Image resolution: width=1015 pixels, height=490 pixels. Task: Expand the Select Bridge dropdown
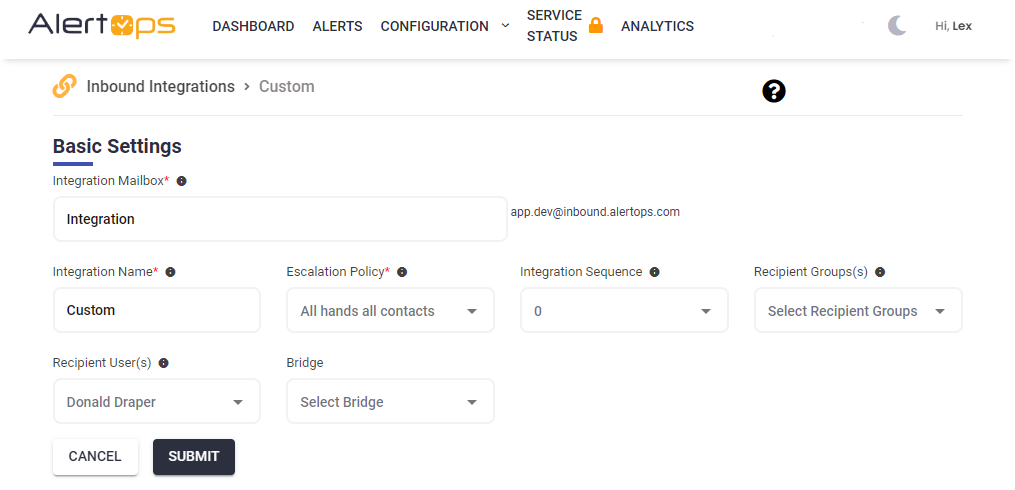click(x=390, y=402)
